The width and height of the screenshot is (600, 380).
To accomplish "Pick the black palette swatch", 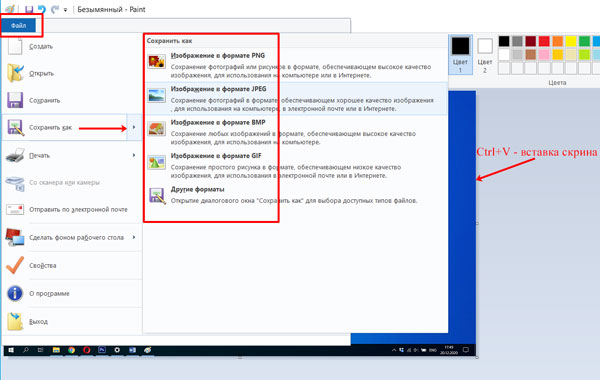I will (504, 41).
